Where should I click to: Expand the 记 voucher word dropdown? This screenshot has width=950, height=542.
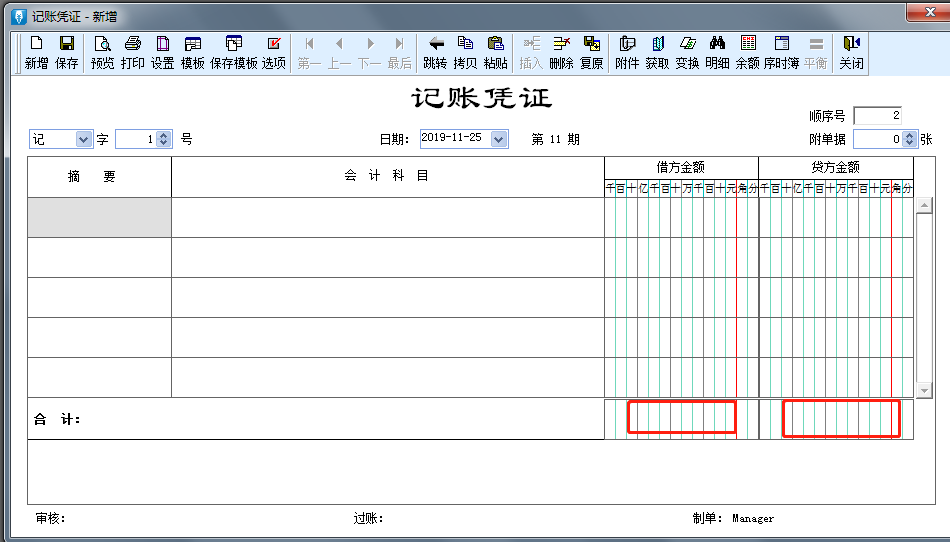coord(84,140)
